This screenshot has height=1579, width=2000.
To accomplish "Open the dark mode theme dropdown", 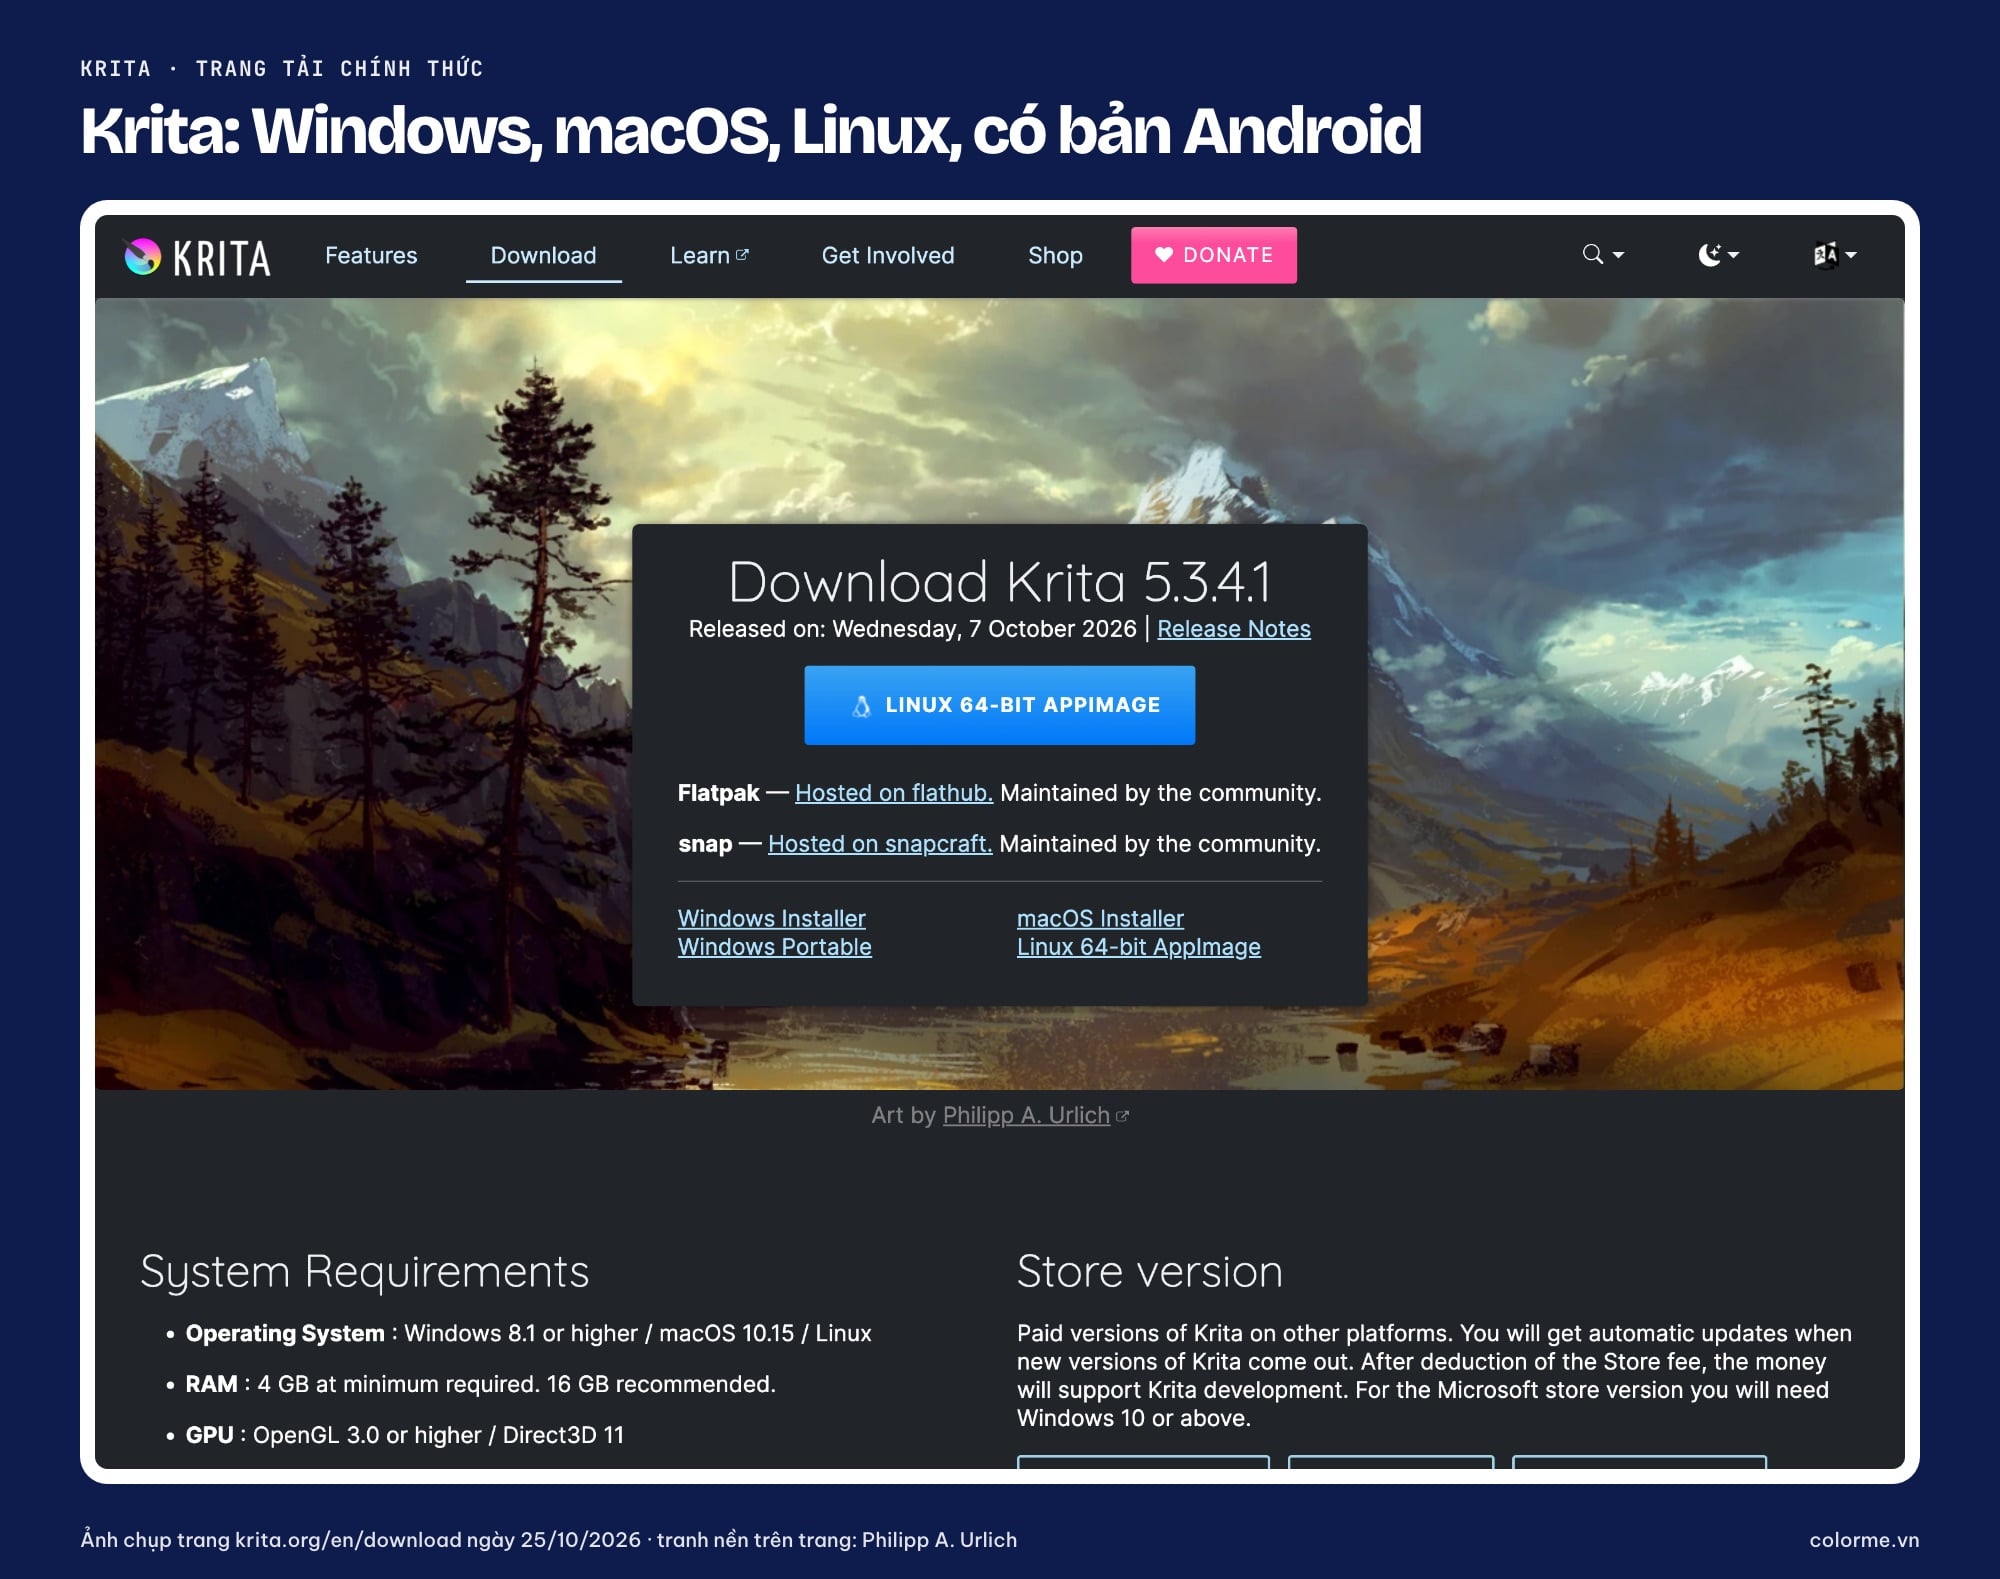I will pyautogui.click(x=1718, y=255).
